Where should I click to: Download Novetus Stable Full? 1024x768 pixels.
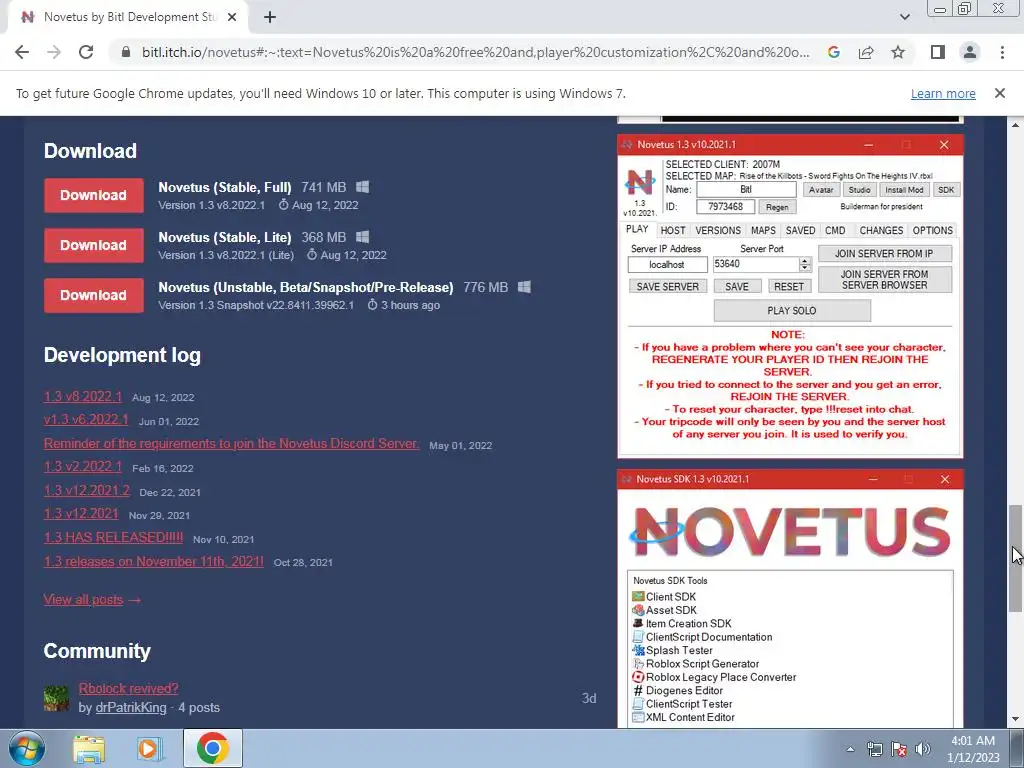click(x=93, y=195)
